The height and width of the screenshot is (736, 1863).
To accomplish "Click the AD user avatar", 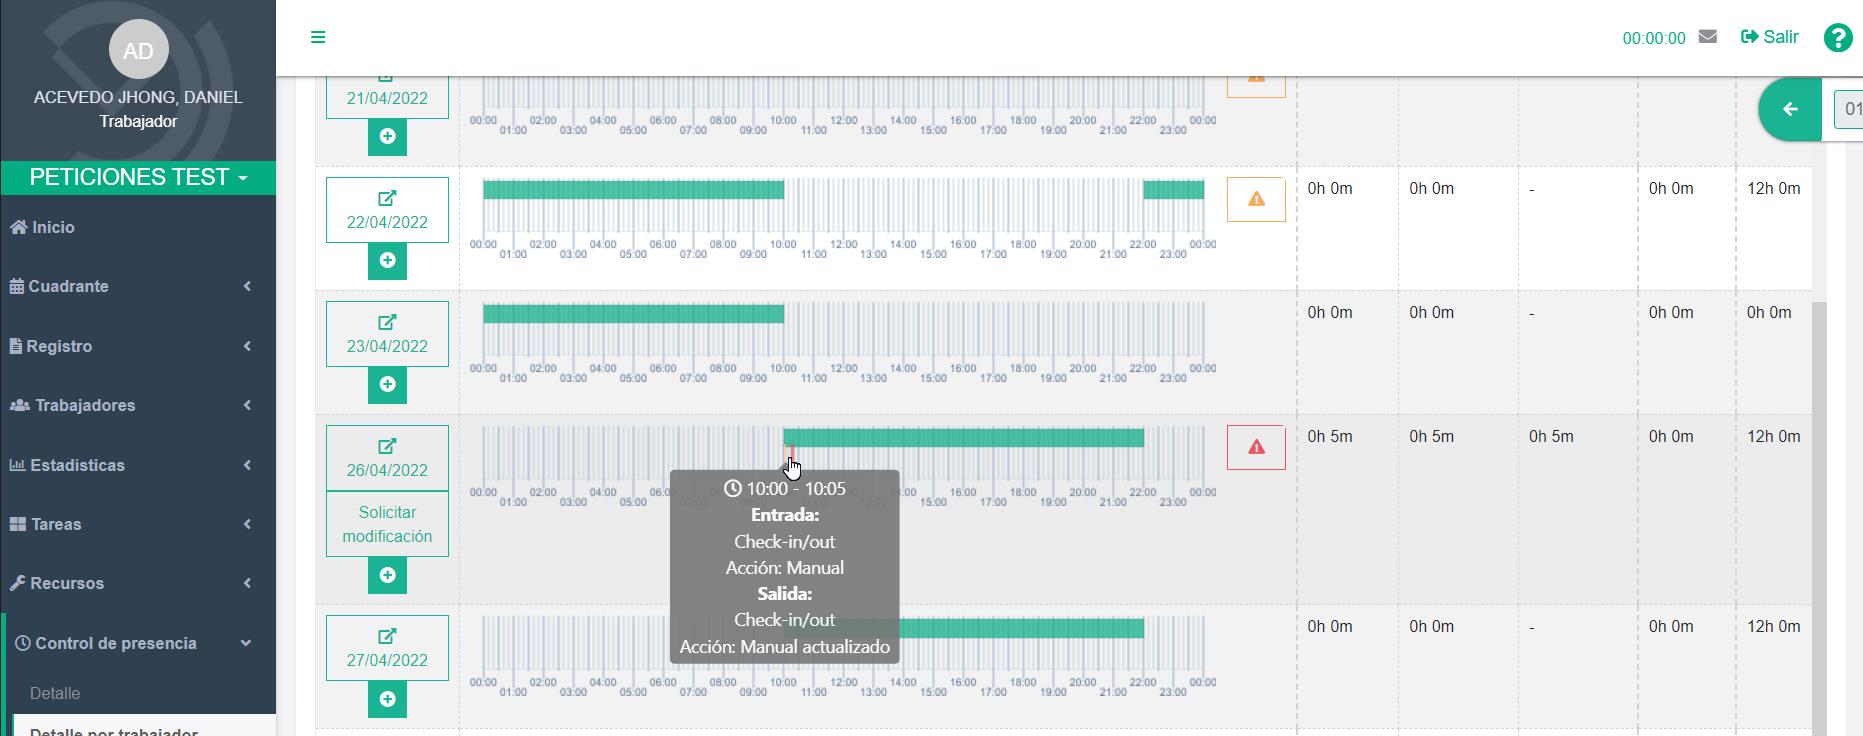I will click(x=138, y=51).
